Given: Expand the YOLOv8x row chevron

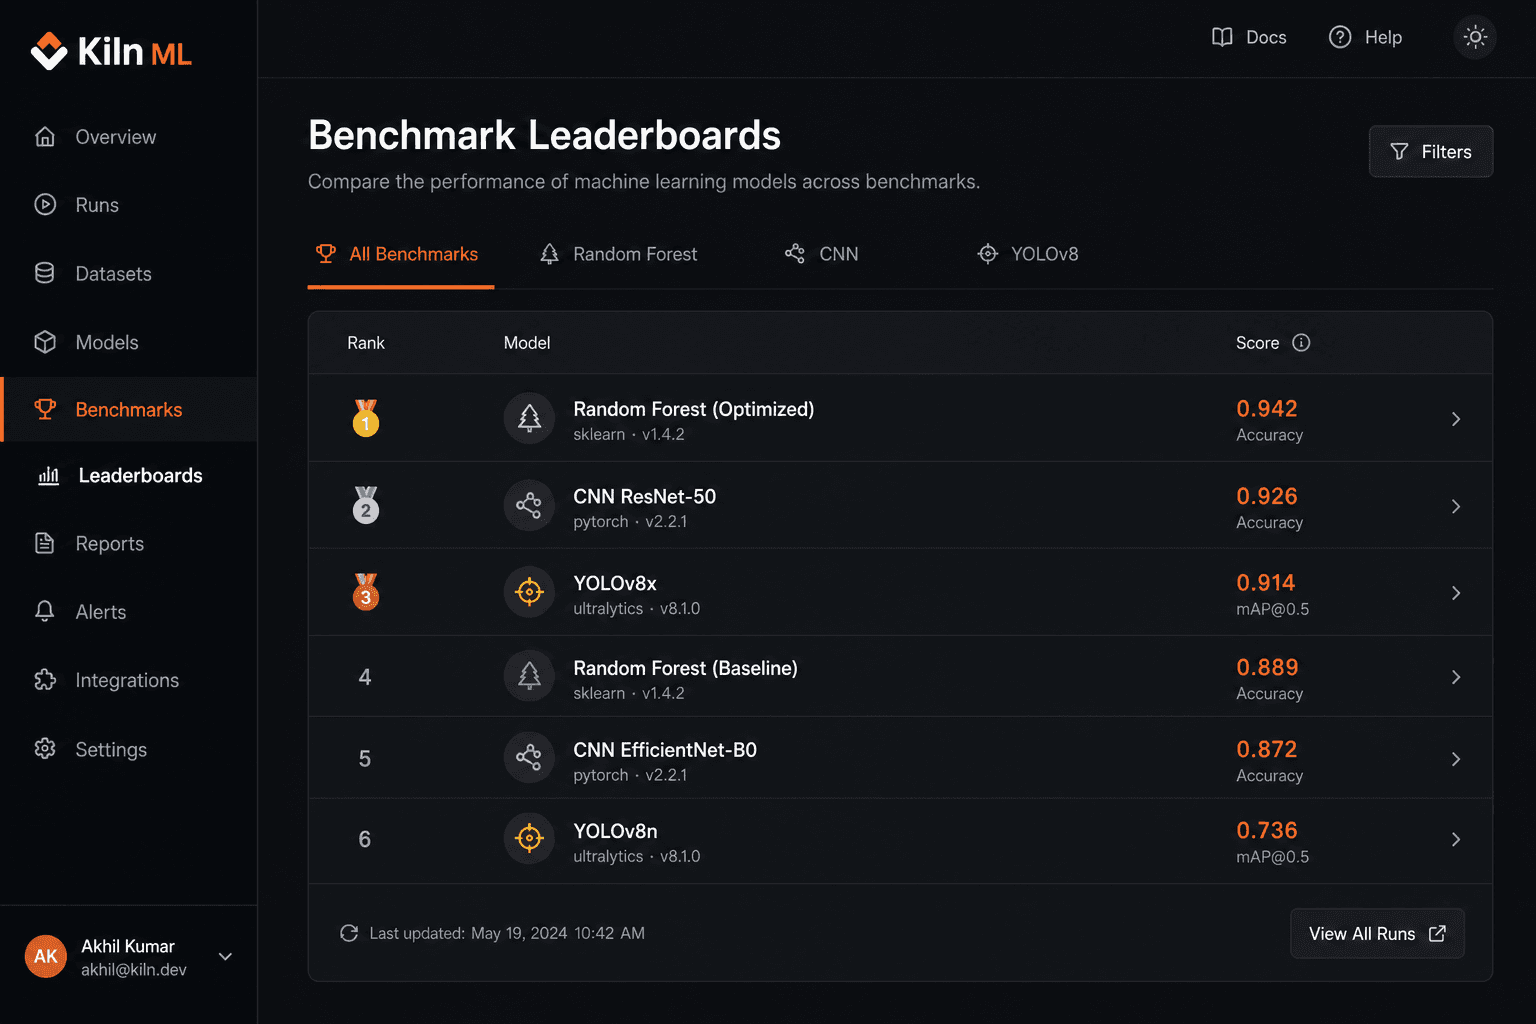Looking at the screenshot, I should [1456, 593].
